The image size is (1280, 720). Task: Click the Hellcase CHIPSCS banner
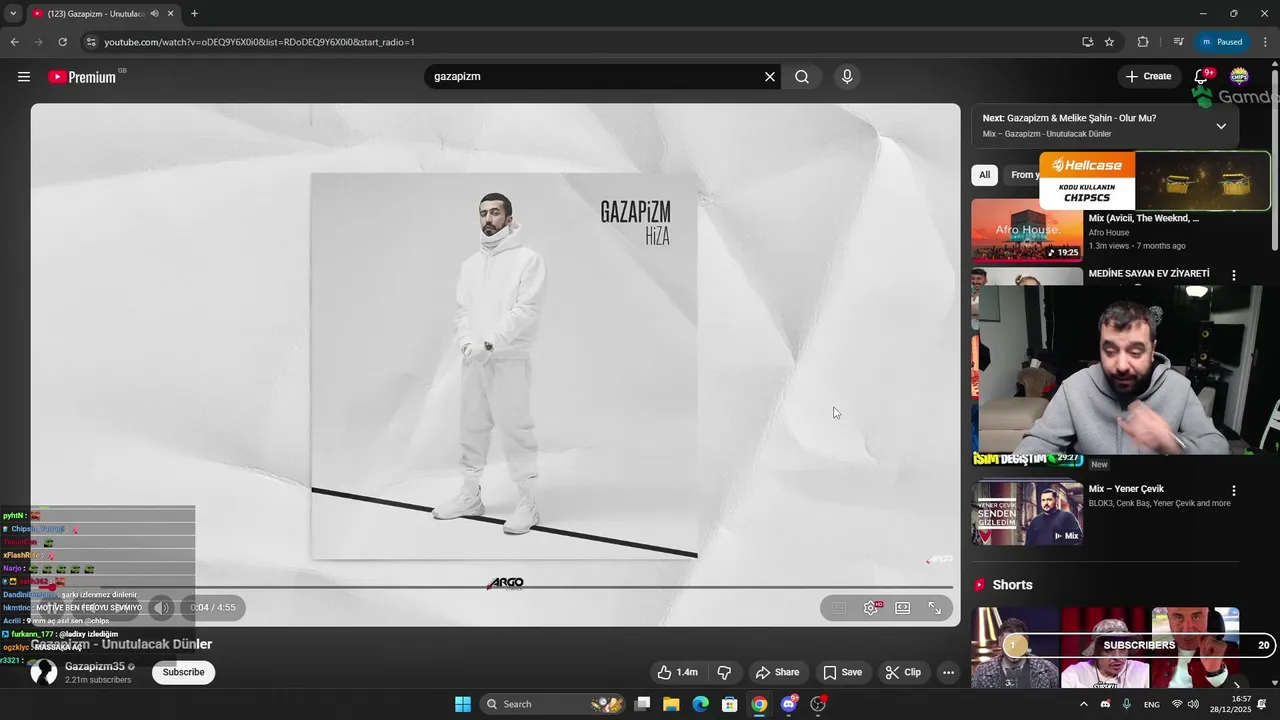pos(1155,181)
